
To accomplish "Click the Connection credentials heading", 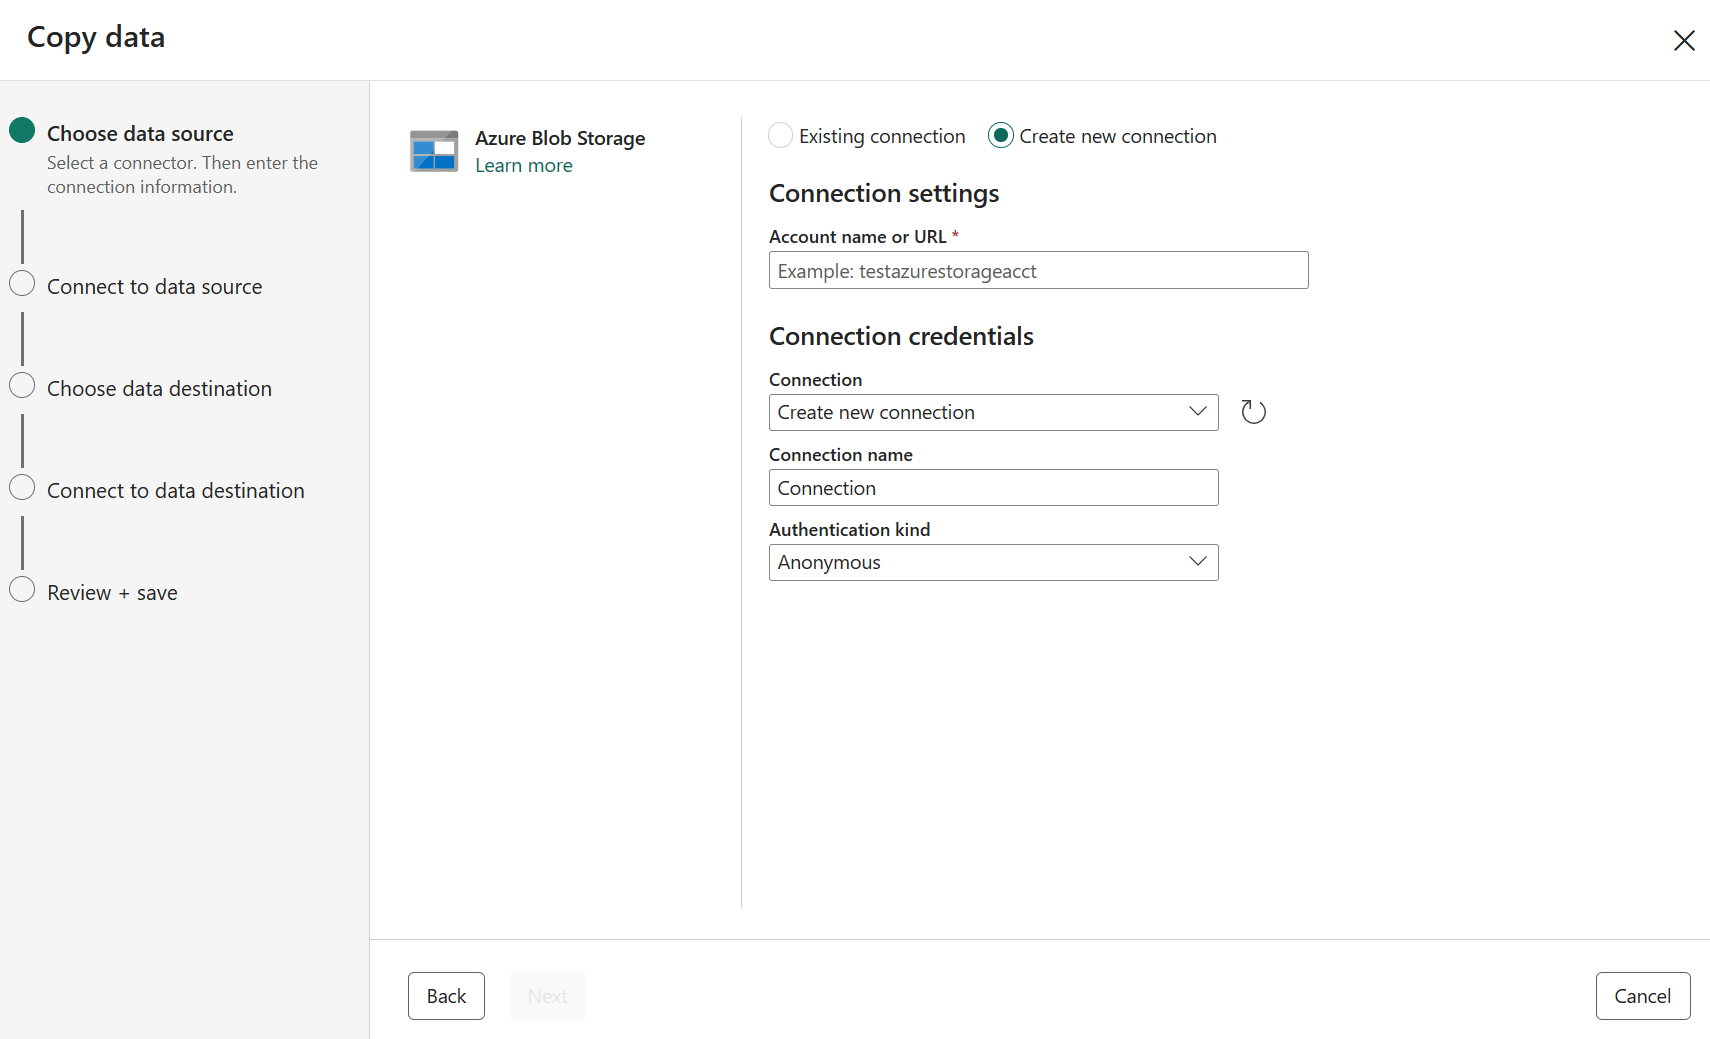I will pos(901,336).
